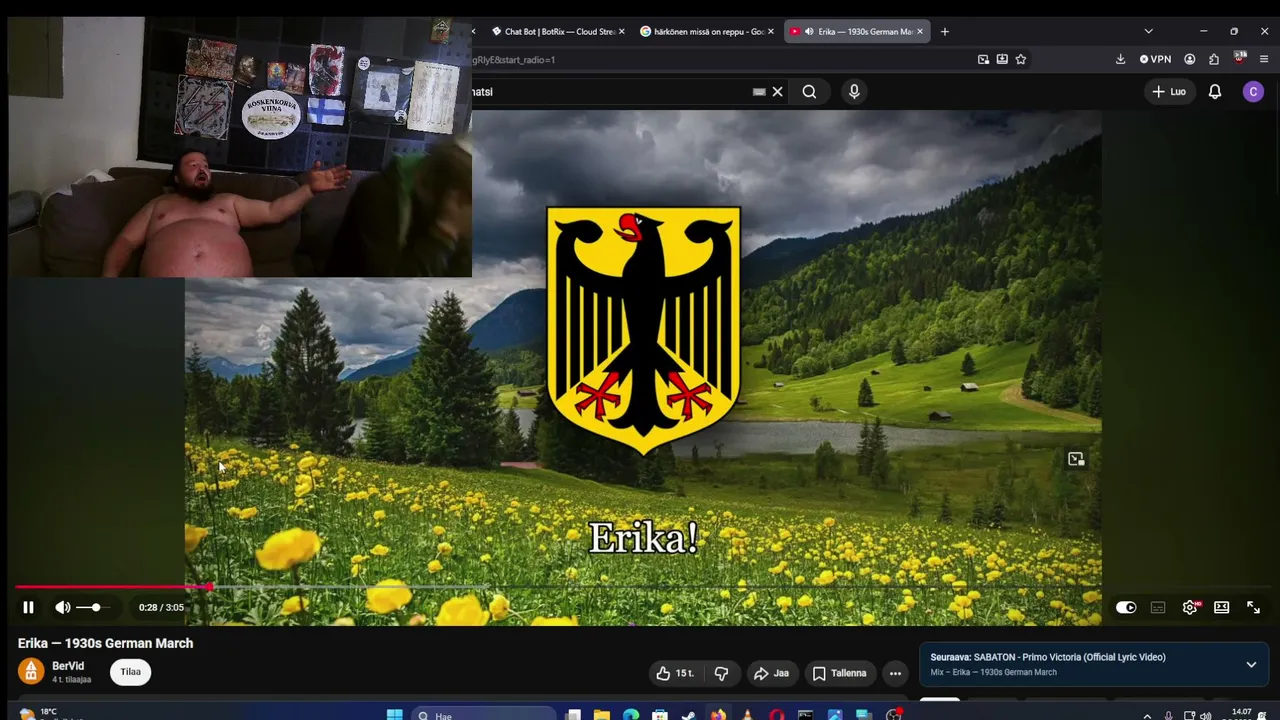Click the browser address bar

[720, 60]
